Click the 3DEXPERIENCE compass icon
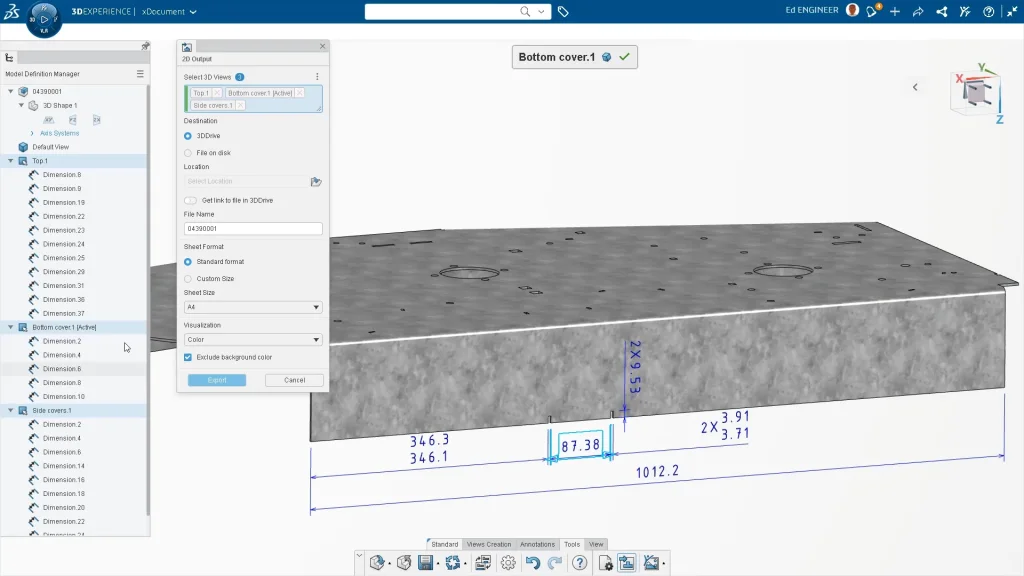Image resolution: width=1024 pixels, height=576 pixels. click(x=44, y=18)
